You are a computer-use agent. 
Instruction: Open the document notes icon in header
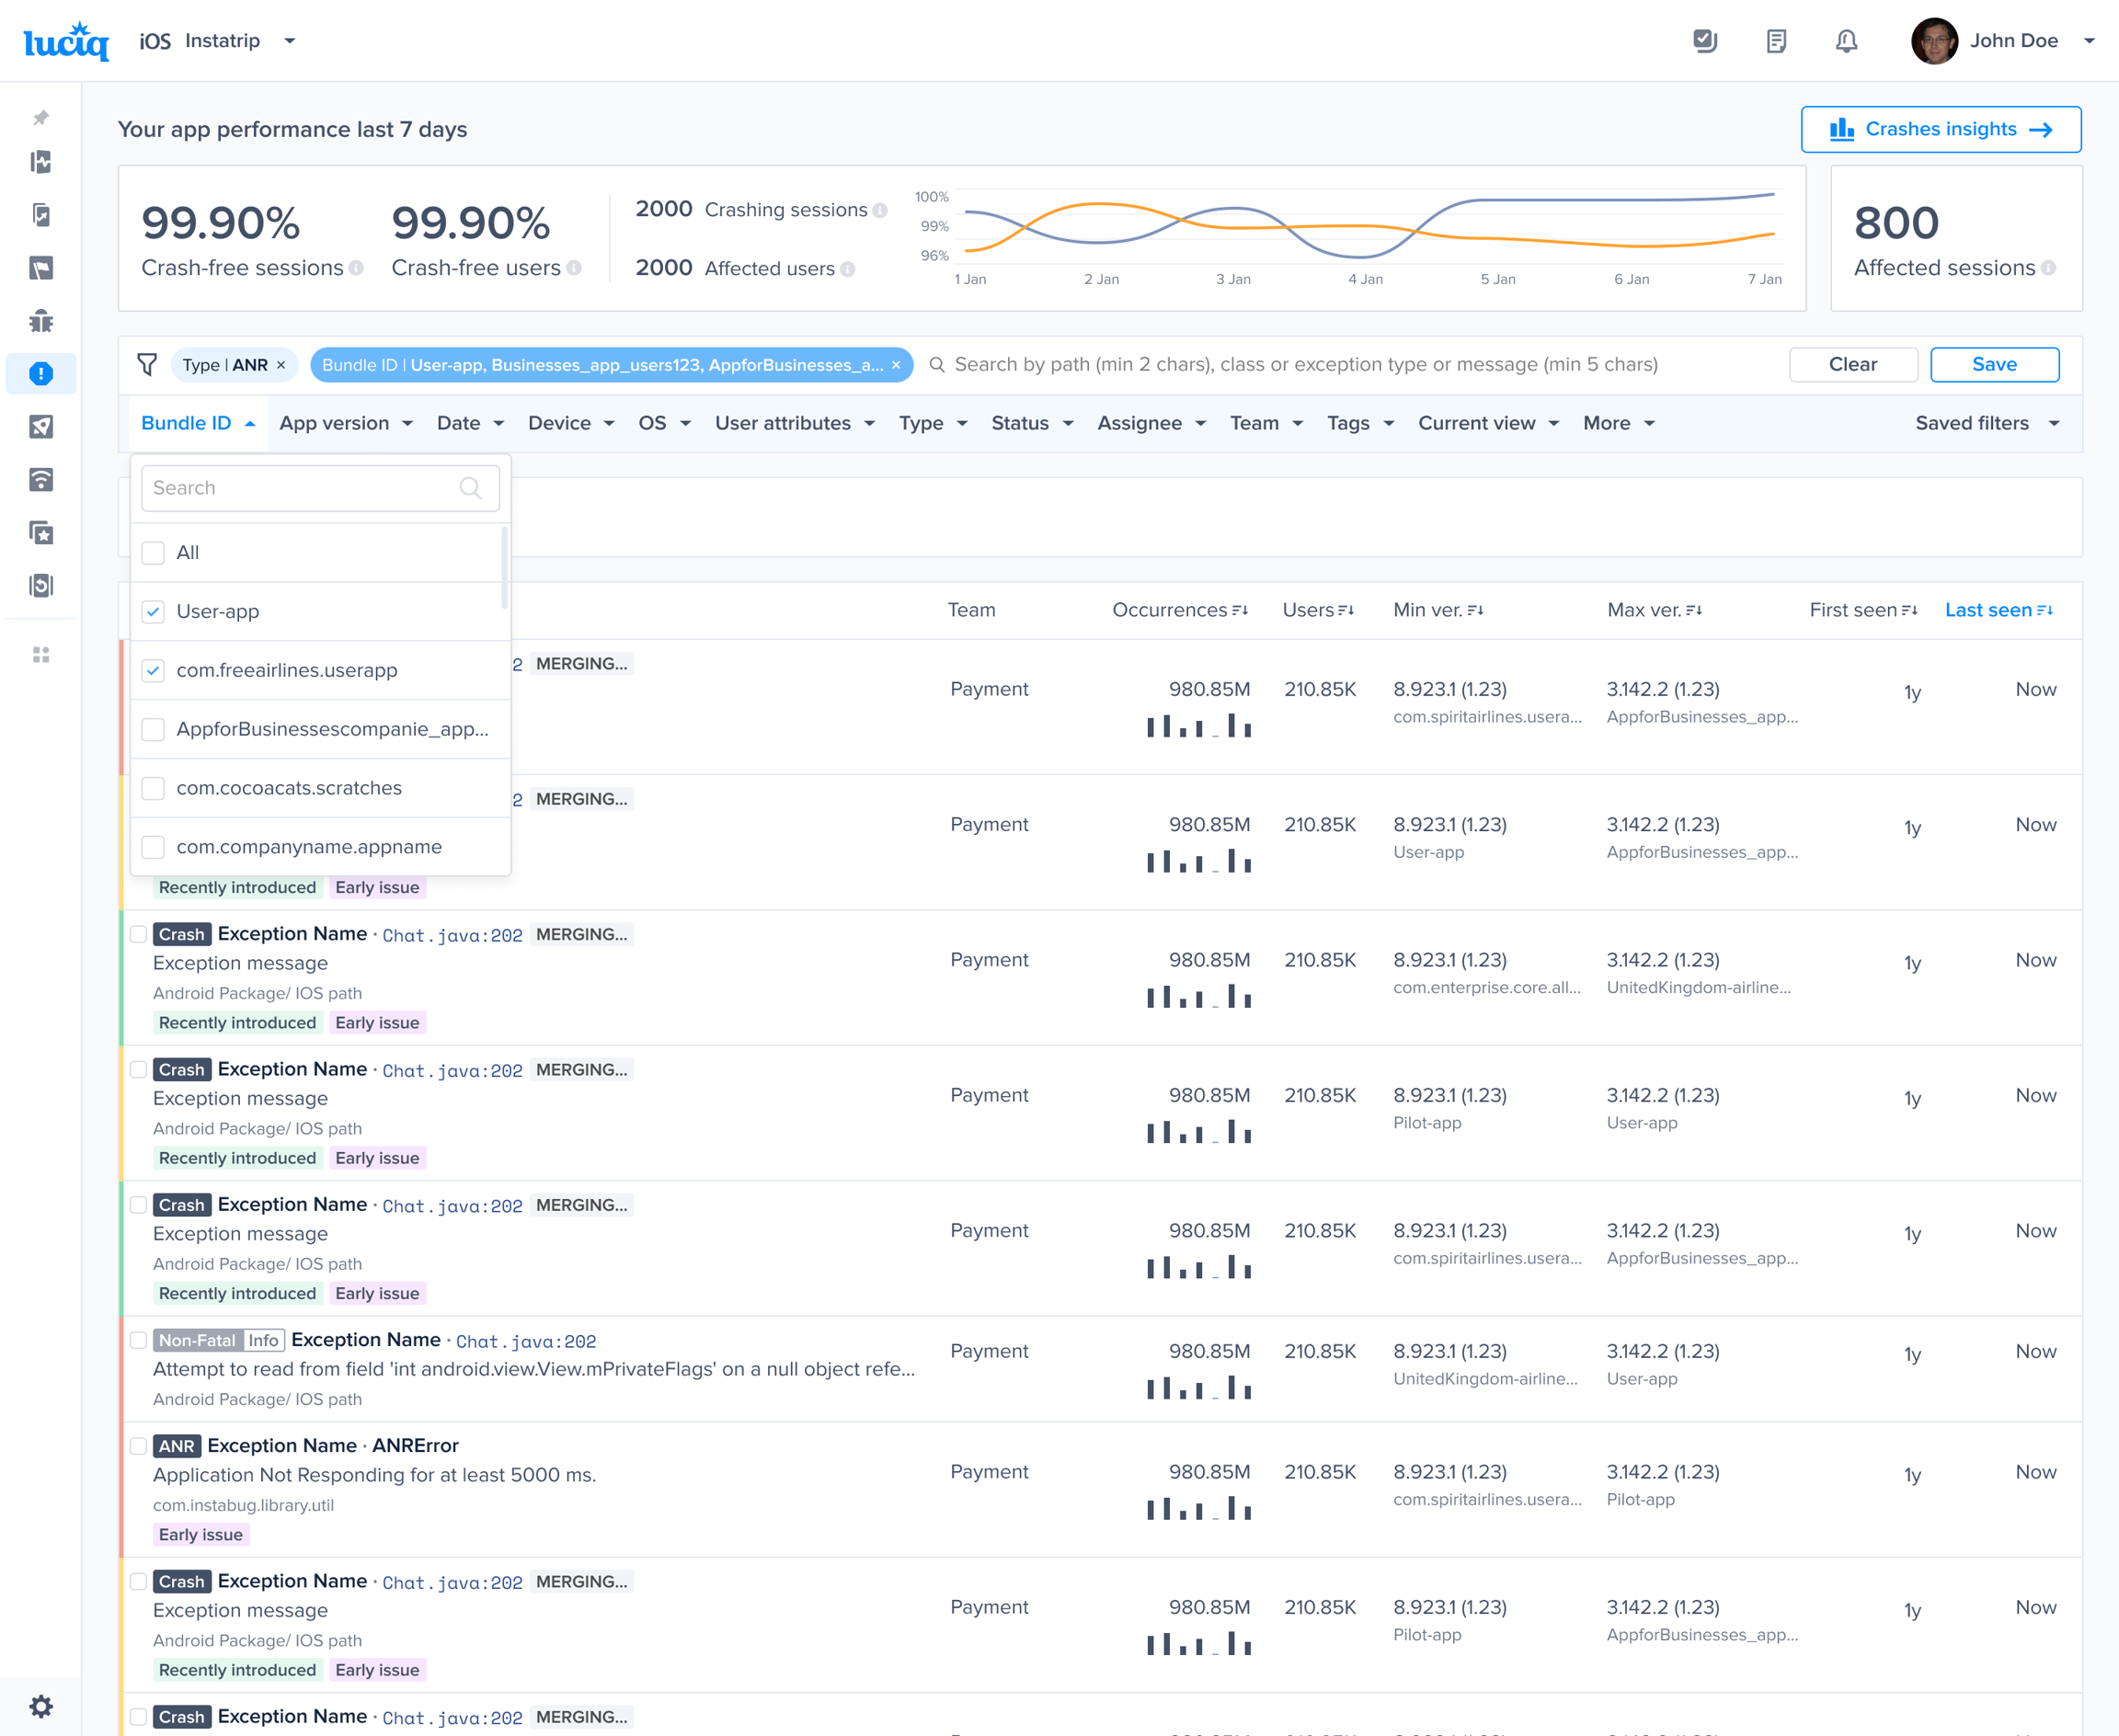pos(1776,41)
